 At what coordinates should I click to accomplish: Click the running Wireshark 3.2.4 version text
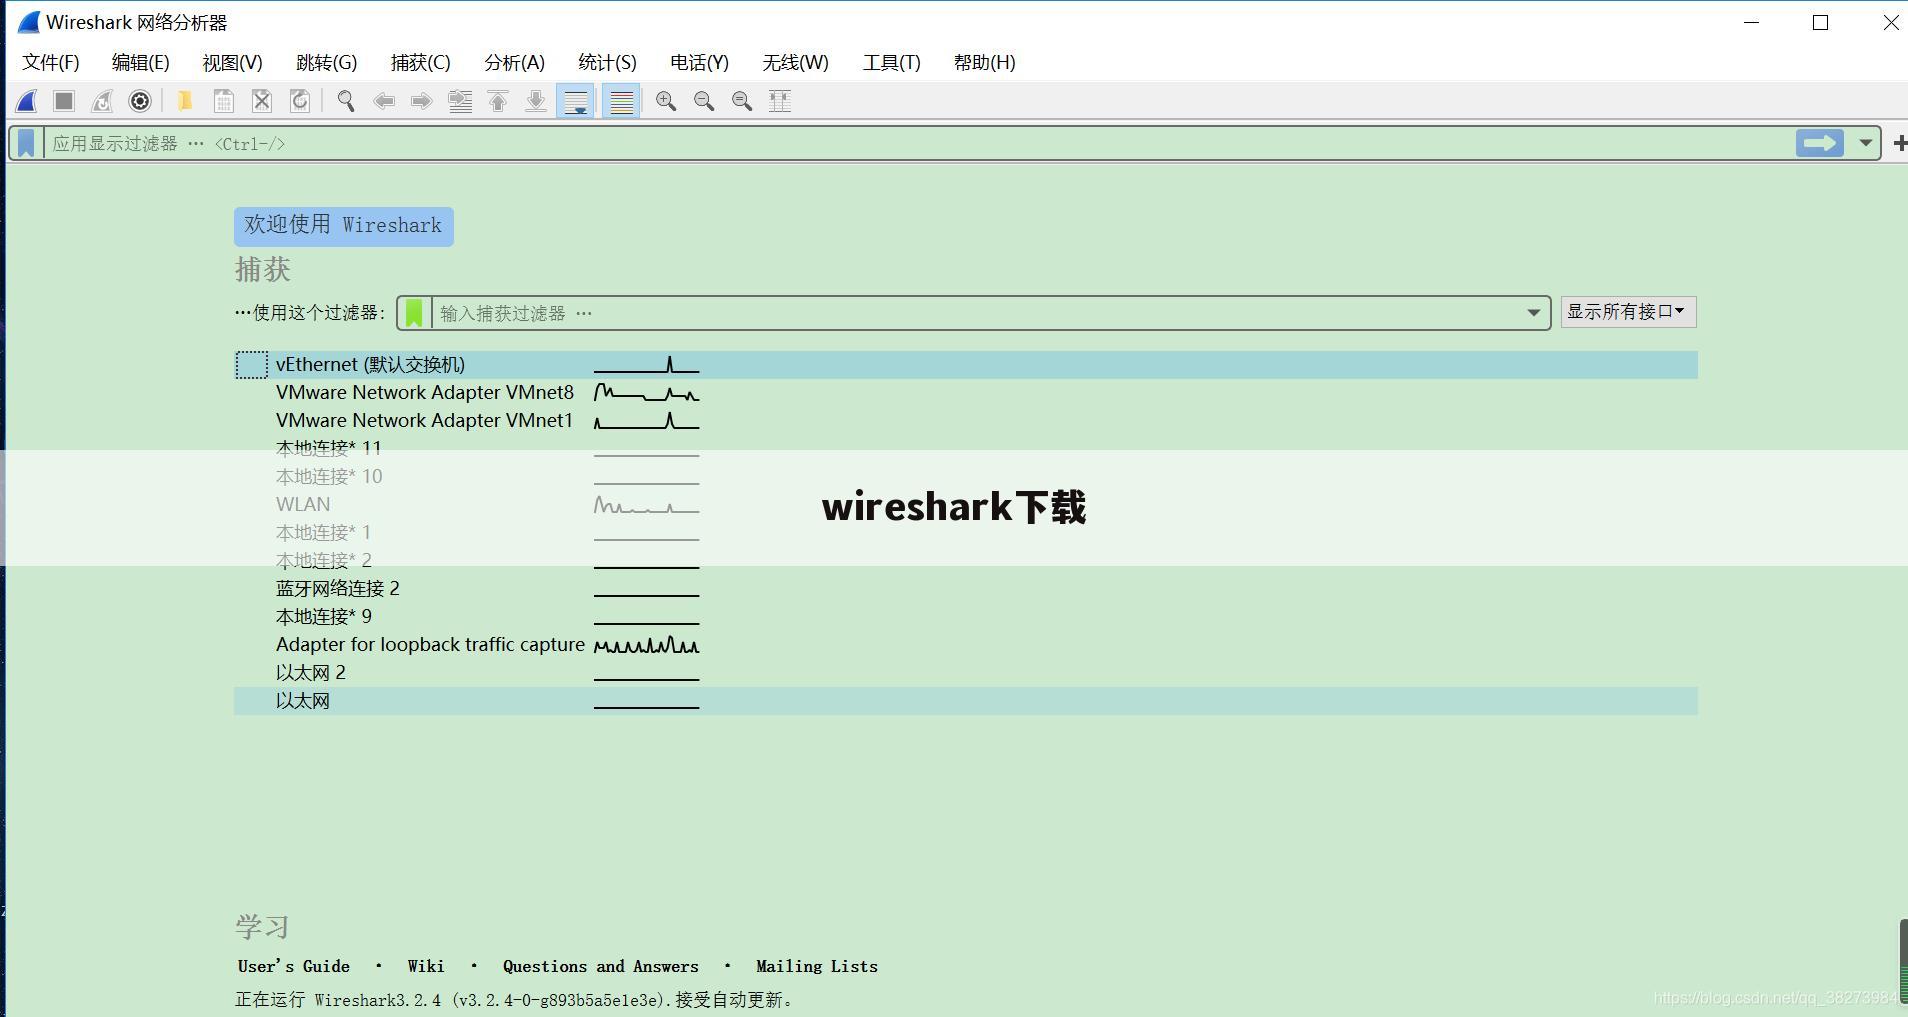(x=514, y=1000)
